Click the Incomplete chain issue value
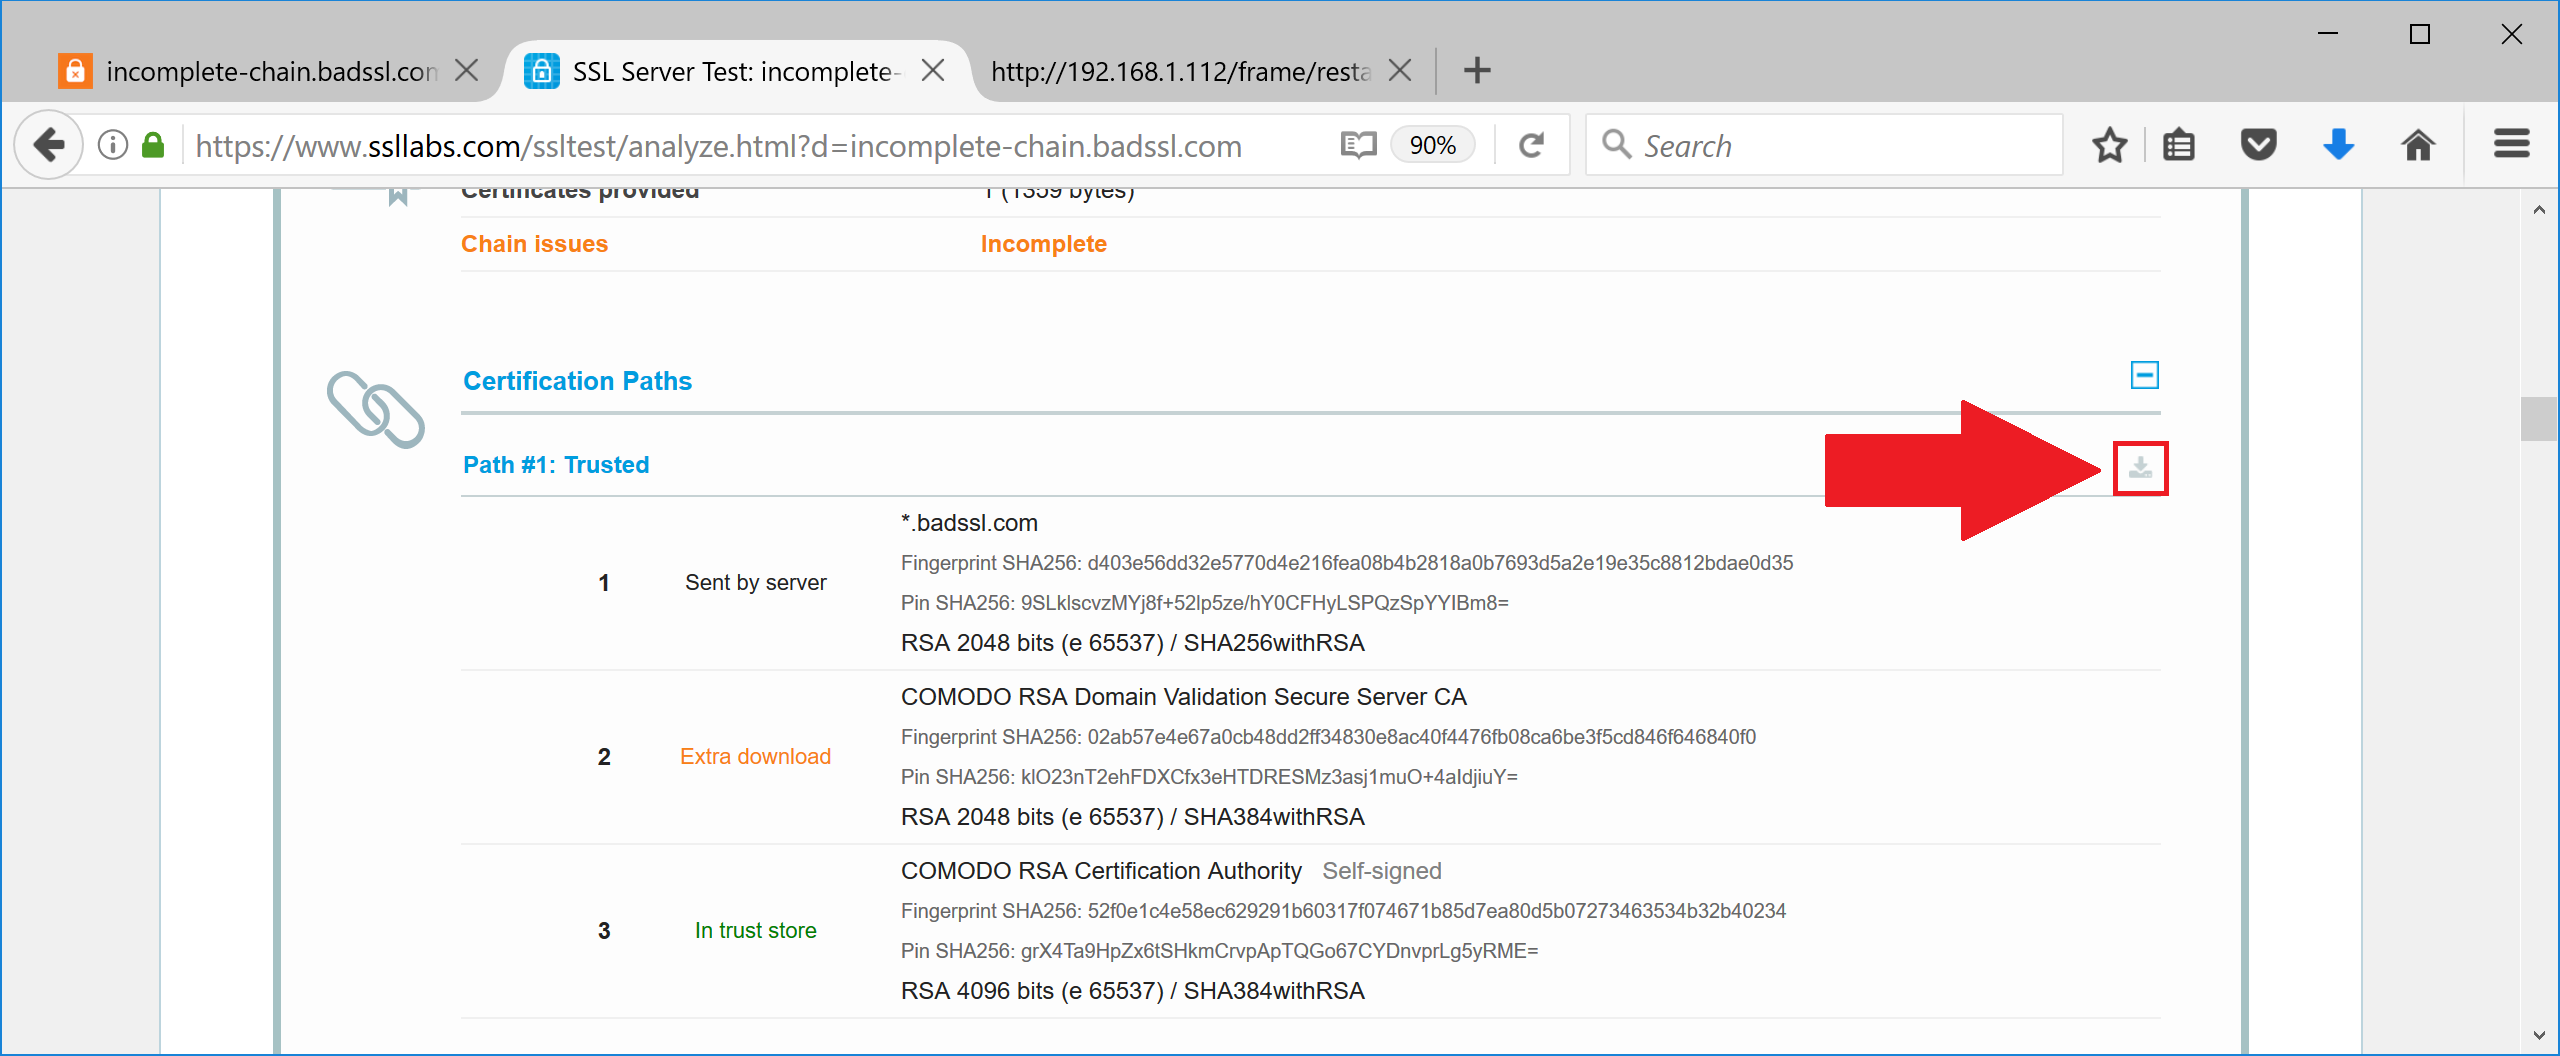This screenshot has width=2560, height=1056. coord(1043,244)
